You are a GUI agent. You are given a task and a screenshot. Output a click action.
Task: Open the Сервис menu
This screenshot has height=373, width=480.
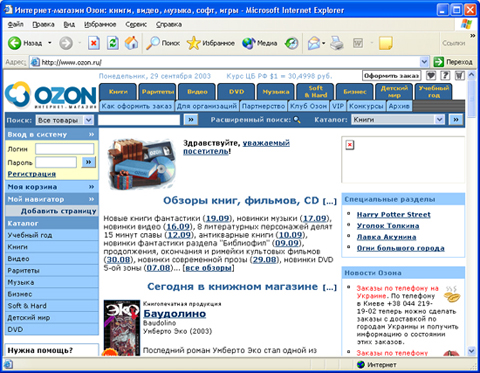(x=136, y=24)
